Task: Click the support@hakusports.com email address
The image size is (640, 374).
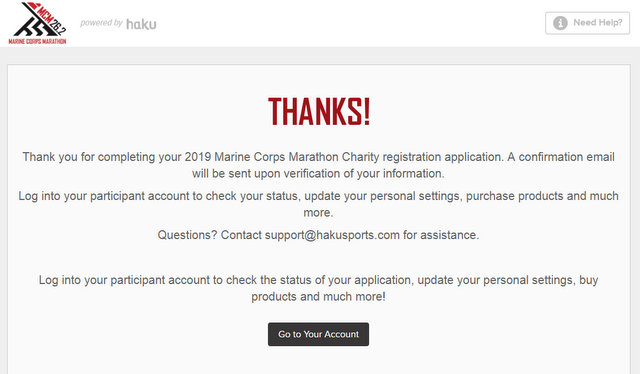Action: [332, 235]
